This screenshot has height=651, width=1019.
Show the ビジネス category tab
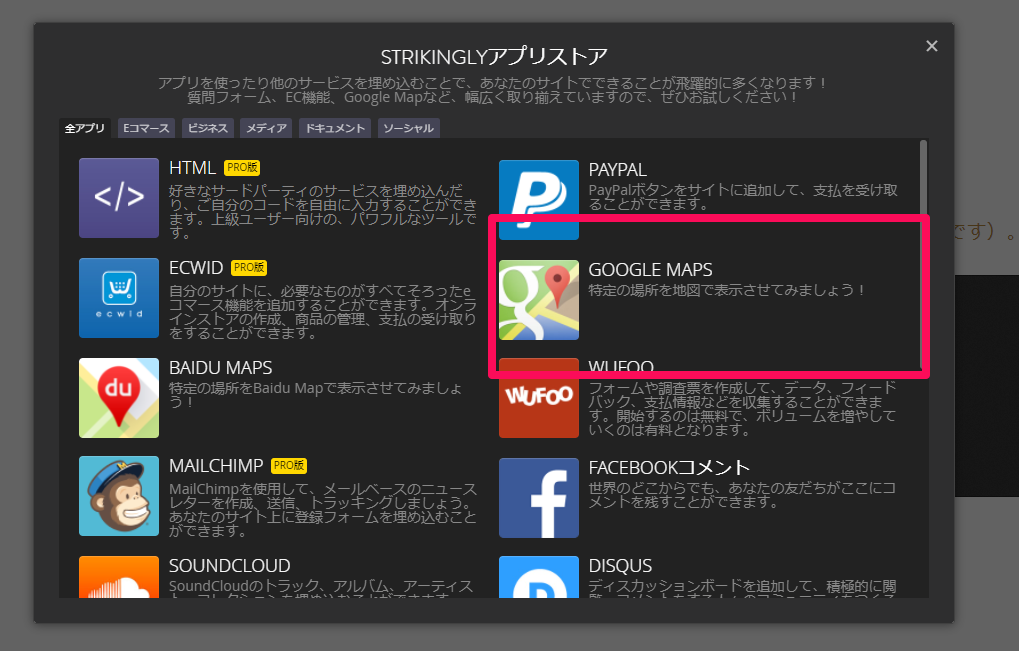[x=208, y=129]
